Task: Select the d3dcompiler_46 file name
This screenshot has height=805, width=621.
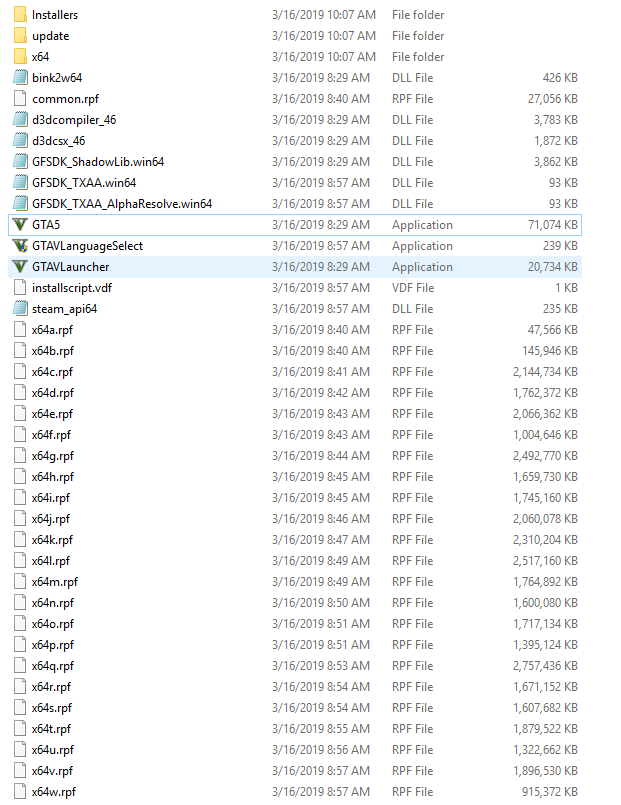Action: point(74,120)
